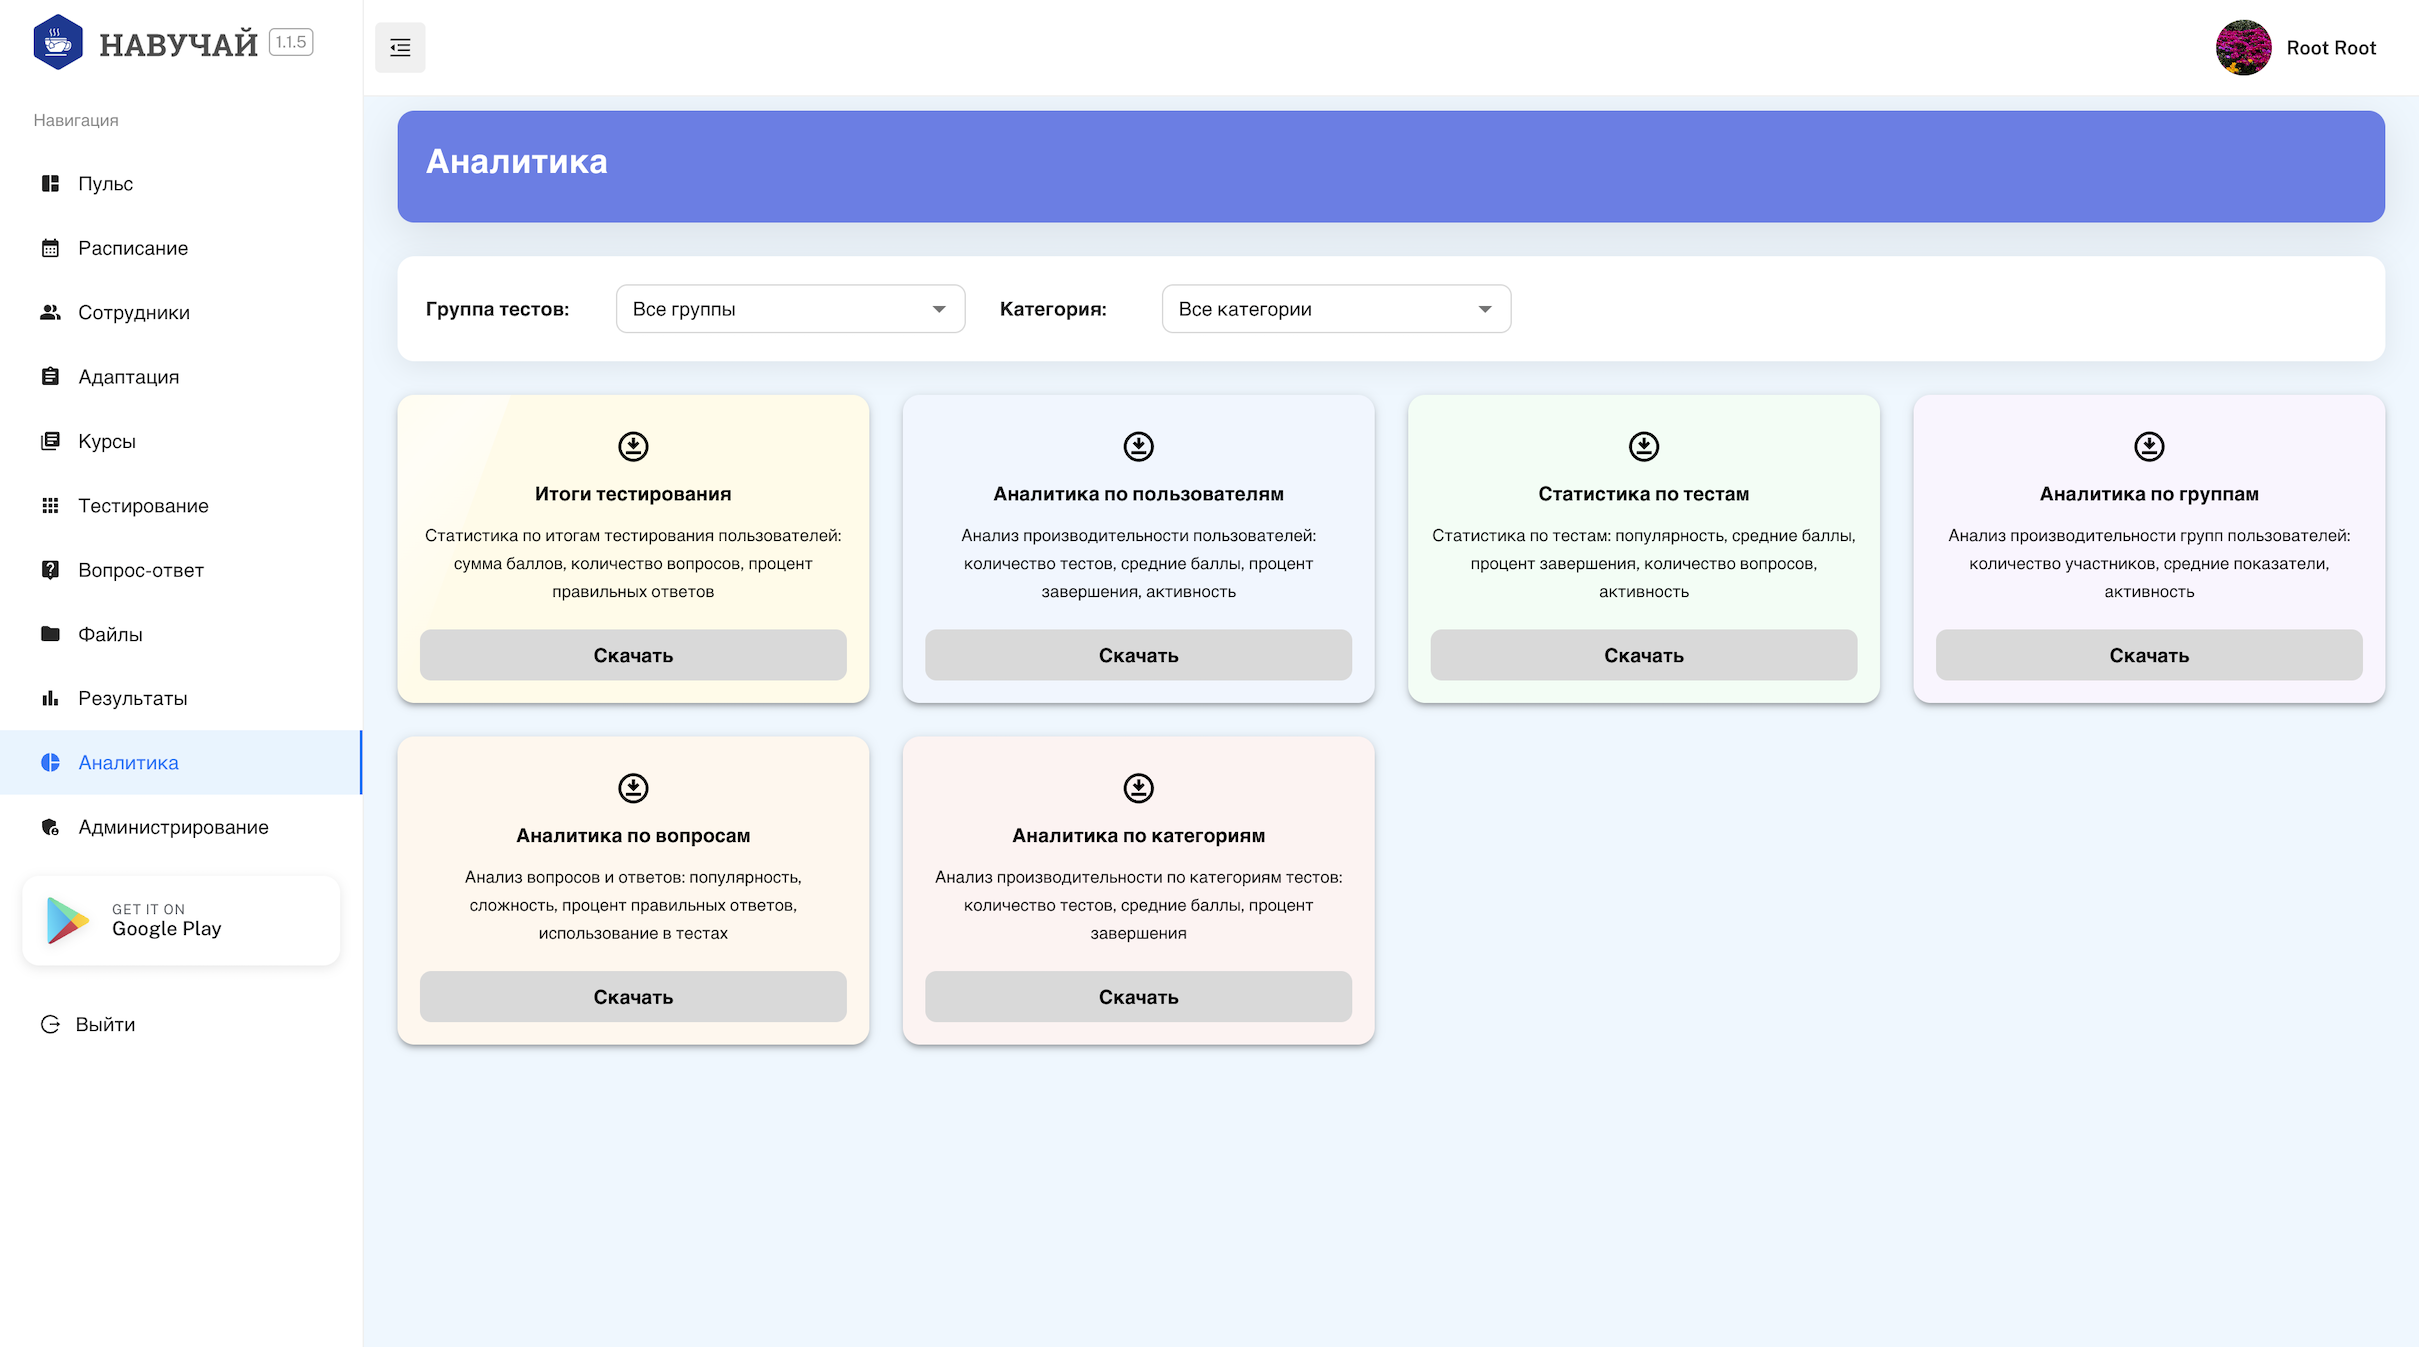The height and width of the screenshot is (1347, 2419).
Task: Click the Курсы library icon
Action: click(x=50, y=441)
